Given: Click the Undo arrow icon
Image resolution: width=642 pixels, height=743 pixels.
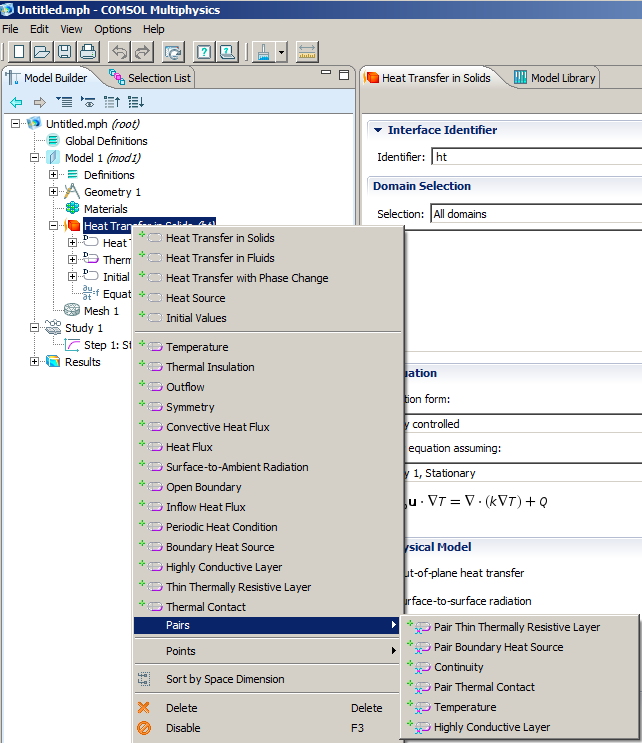Looking at the screenshot, I should pyautogui.click(x=119, y=51).
